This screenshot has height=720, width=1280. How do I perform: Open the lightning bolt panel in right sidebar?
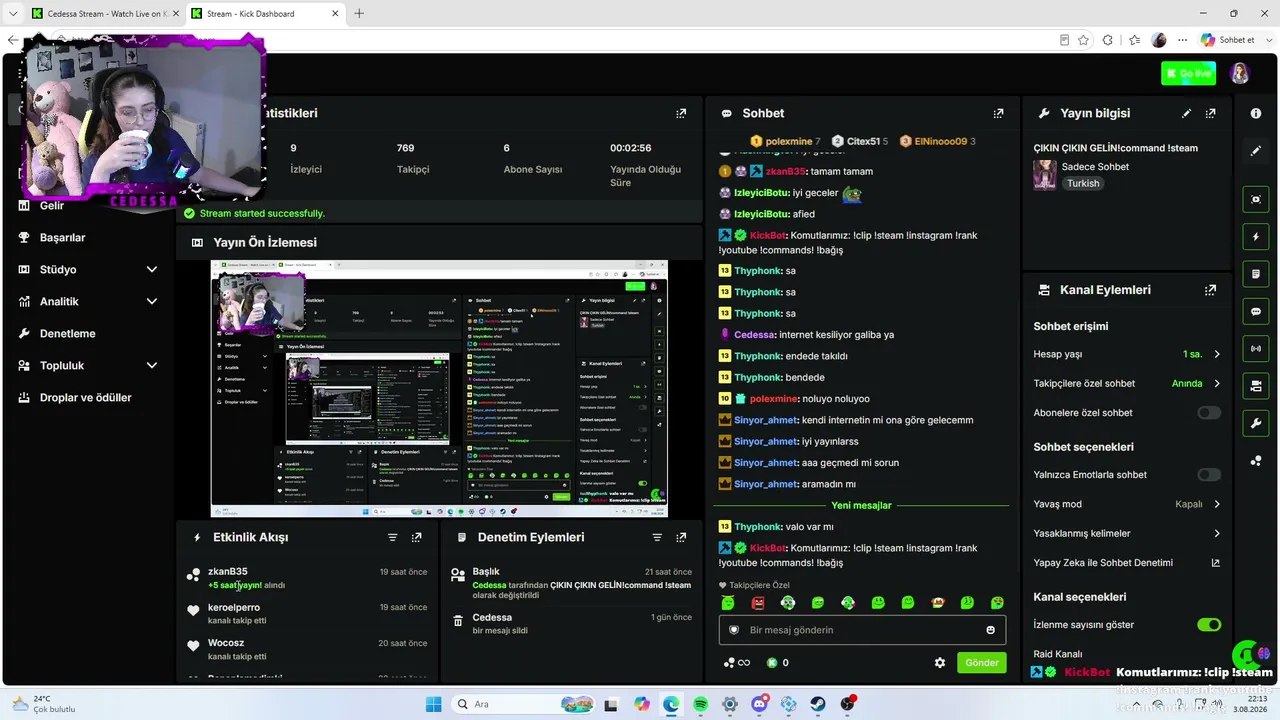pyautogui.click(x=1256, y=237)
